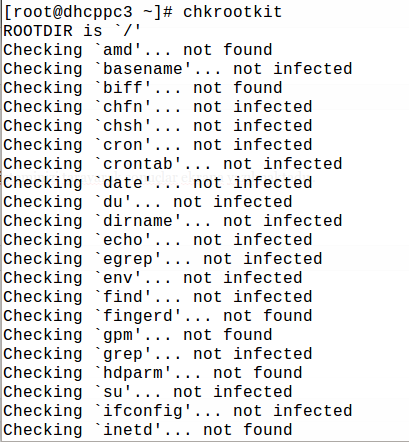Click the 'dirname' check line

click(173, 221)
